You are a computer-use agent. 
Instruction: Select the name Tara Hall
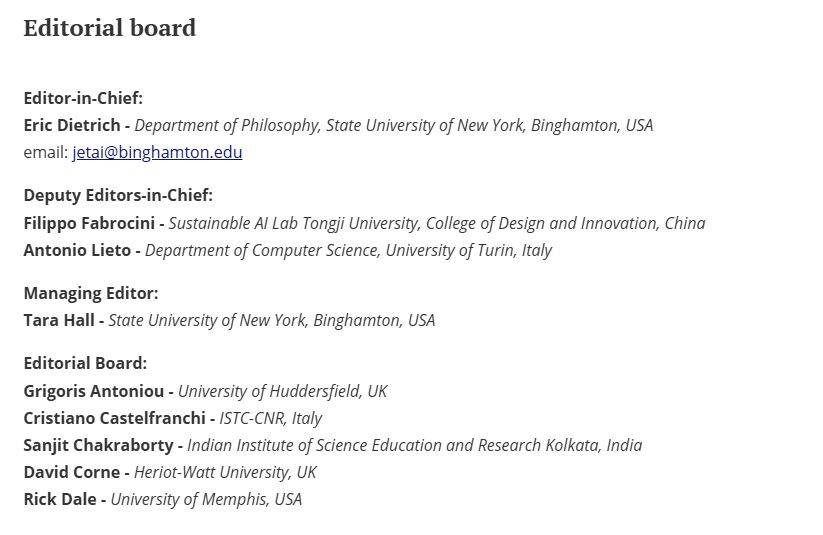click(59, 320)
